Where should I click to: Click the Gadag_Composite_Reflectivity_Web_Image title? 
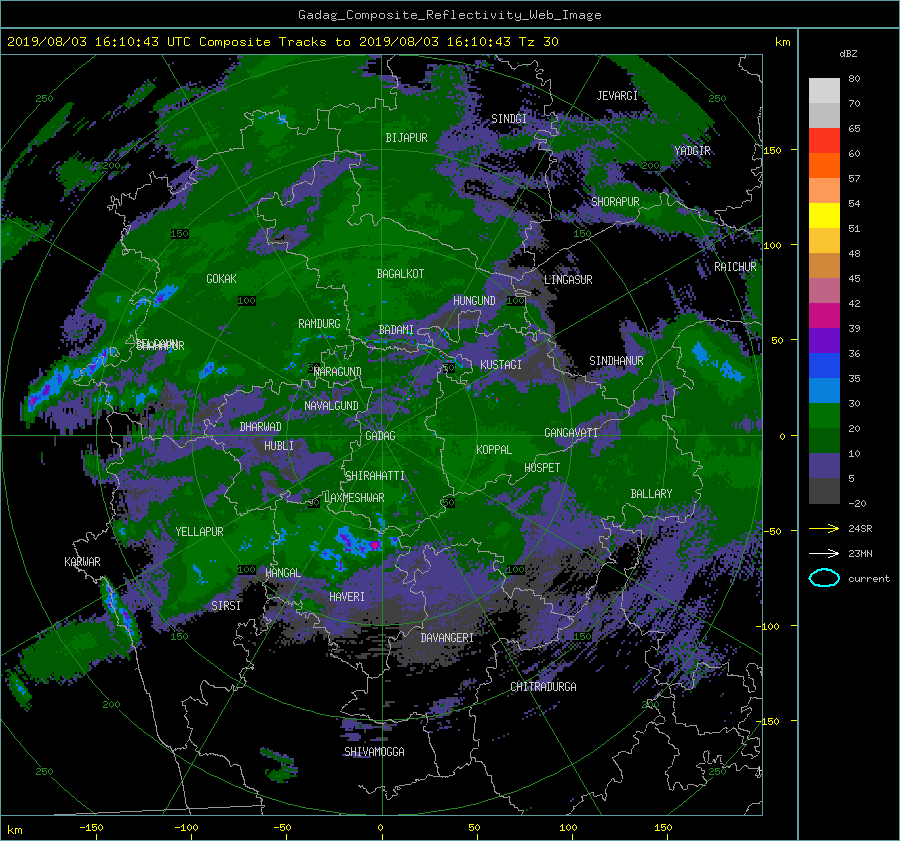[449, 15]
